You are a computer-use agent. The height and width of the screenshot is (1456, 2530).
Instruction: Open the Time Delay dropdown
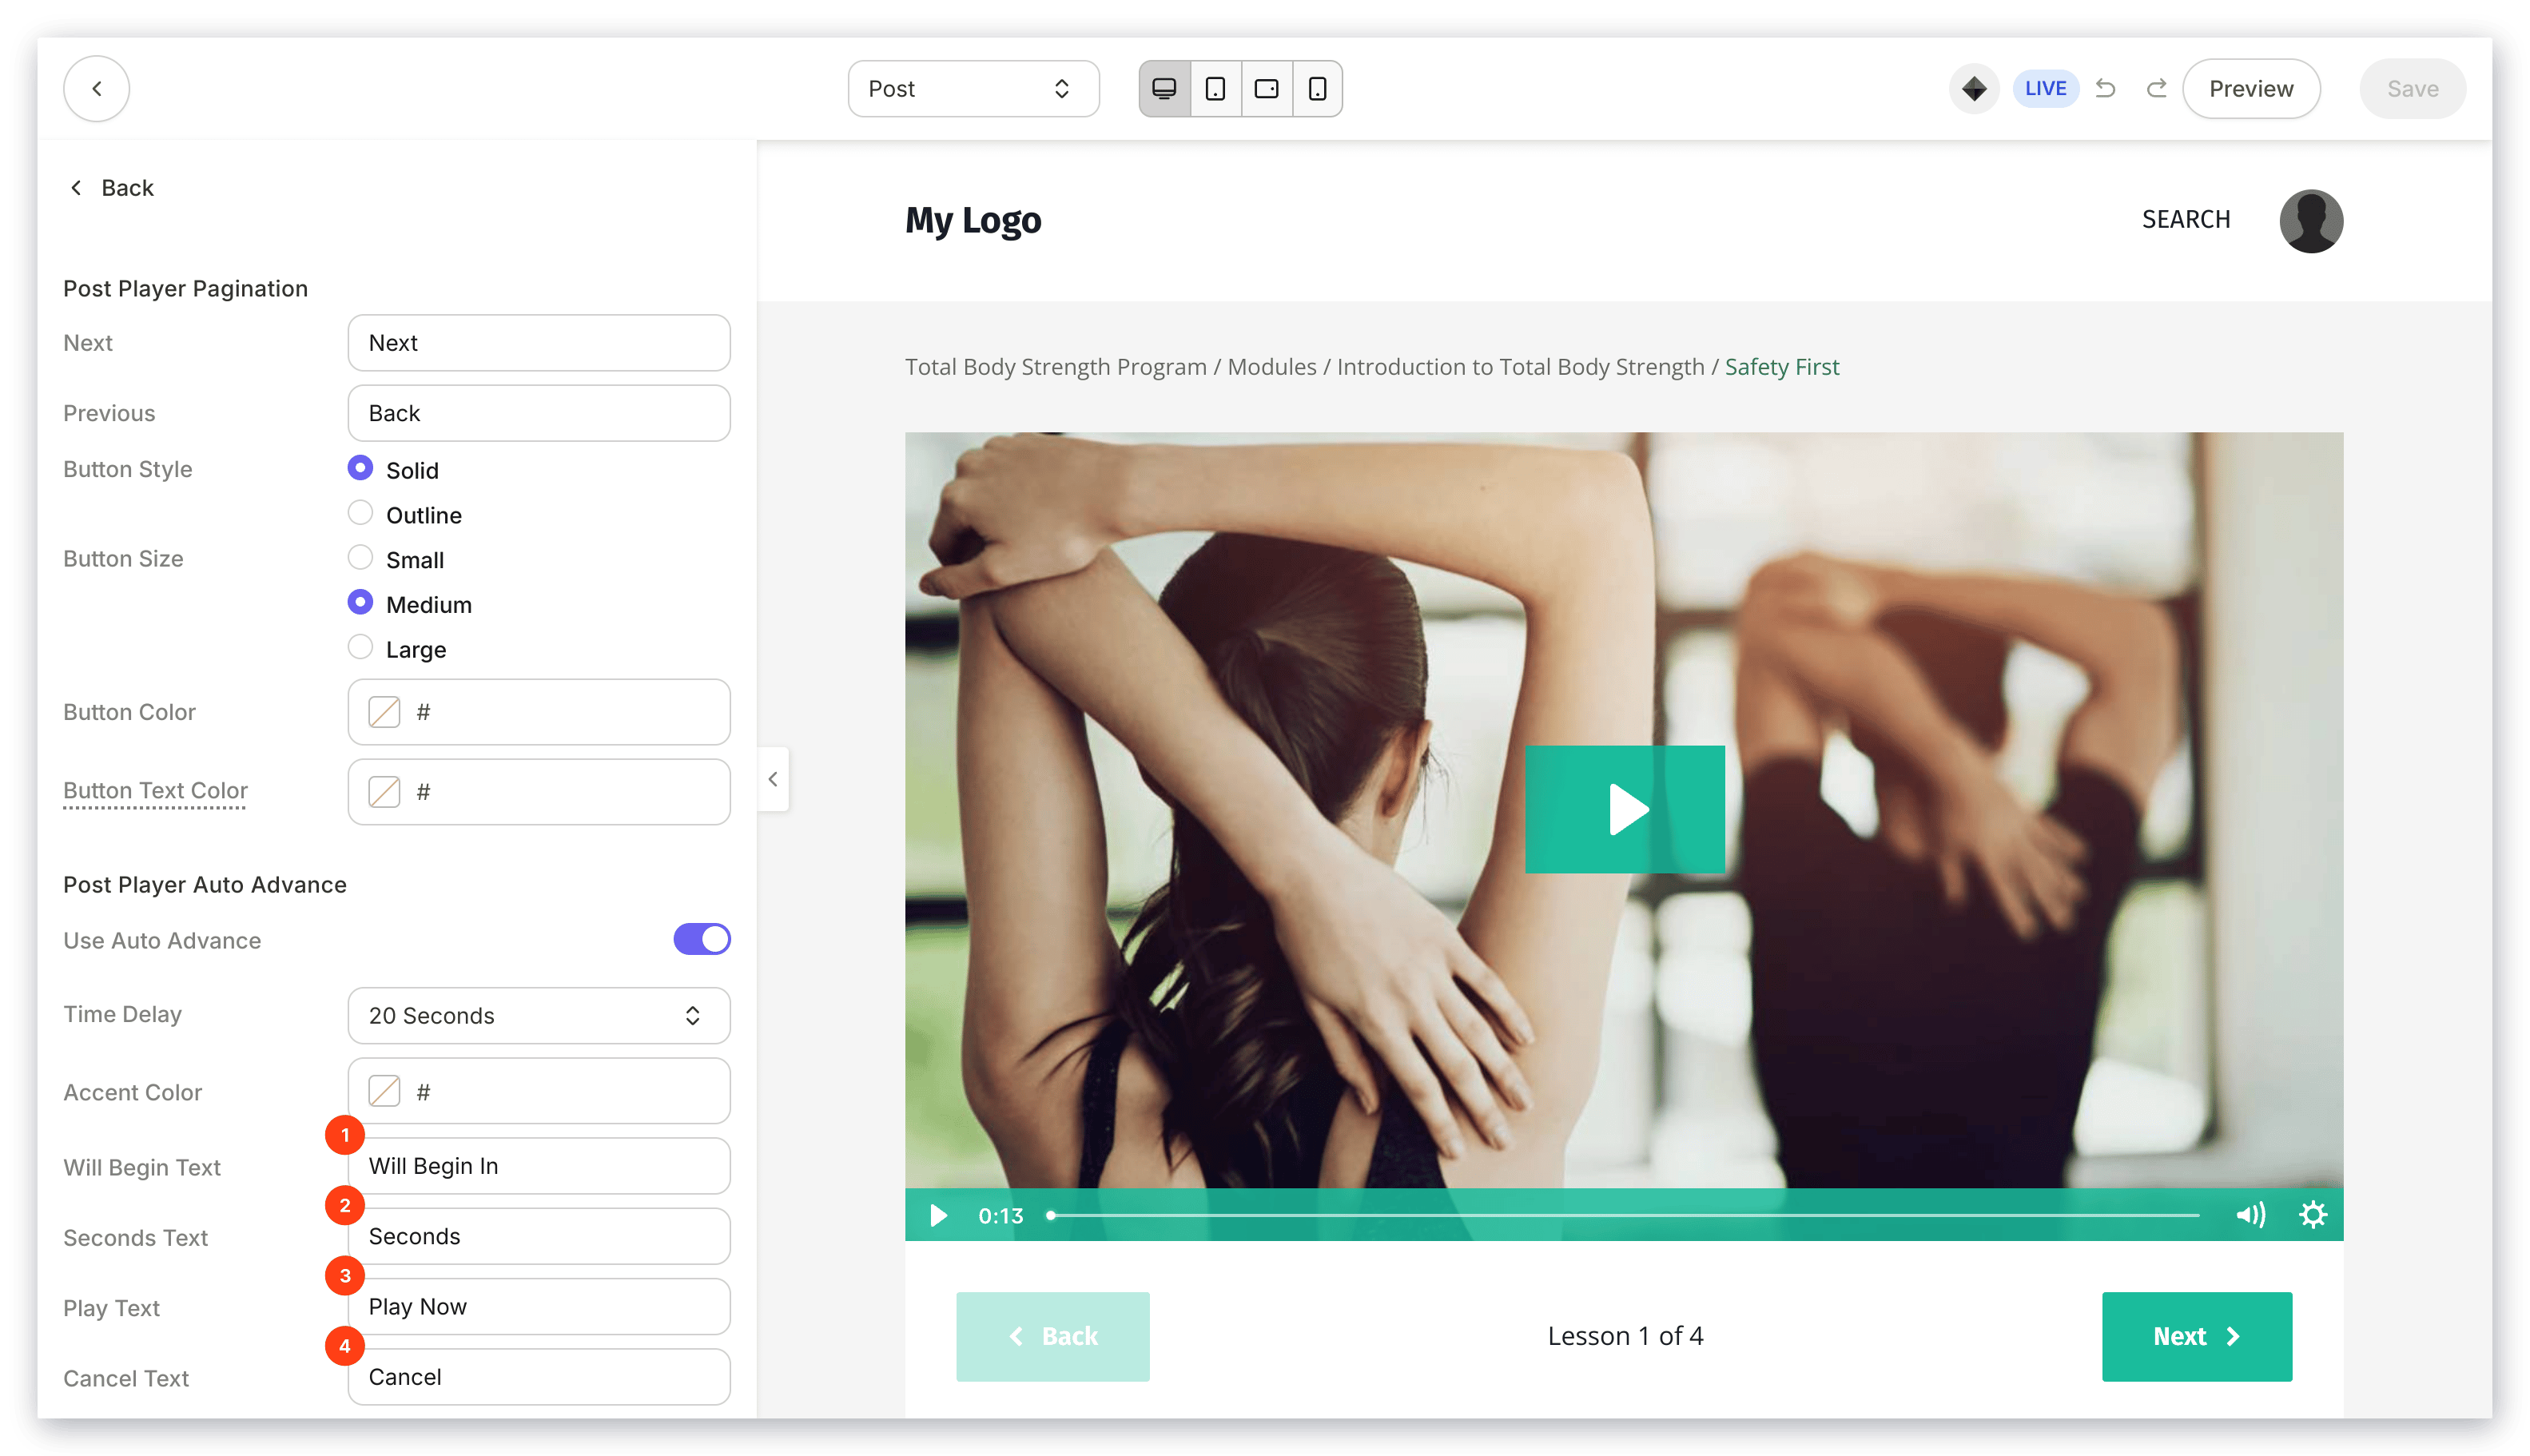pos(538,1016)
